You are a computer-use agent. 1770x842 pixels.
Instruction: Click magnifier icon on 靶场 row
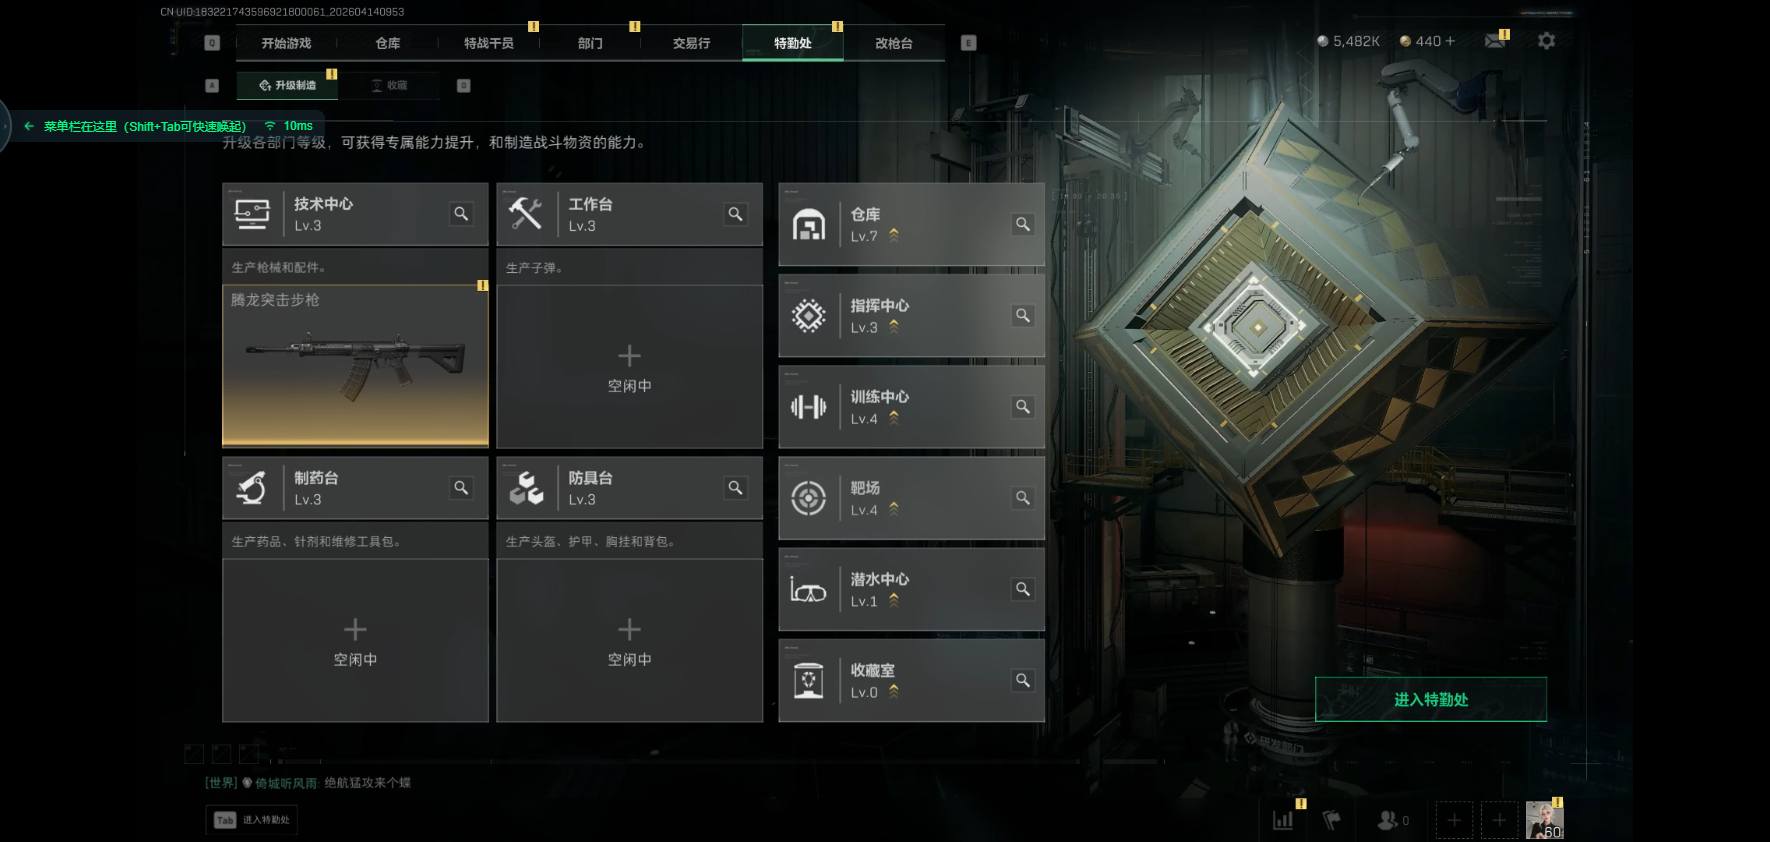(1022, 497)
